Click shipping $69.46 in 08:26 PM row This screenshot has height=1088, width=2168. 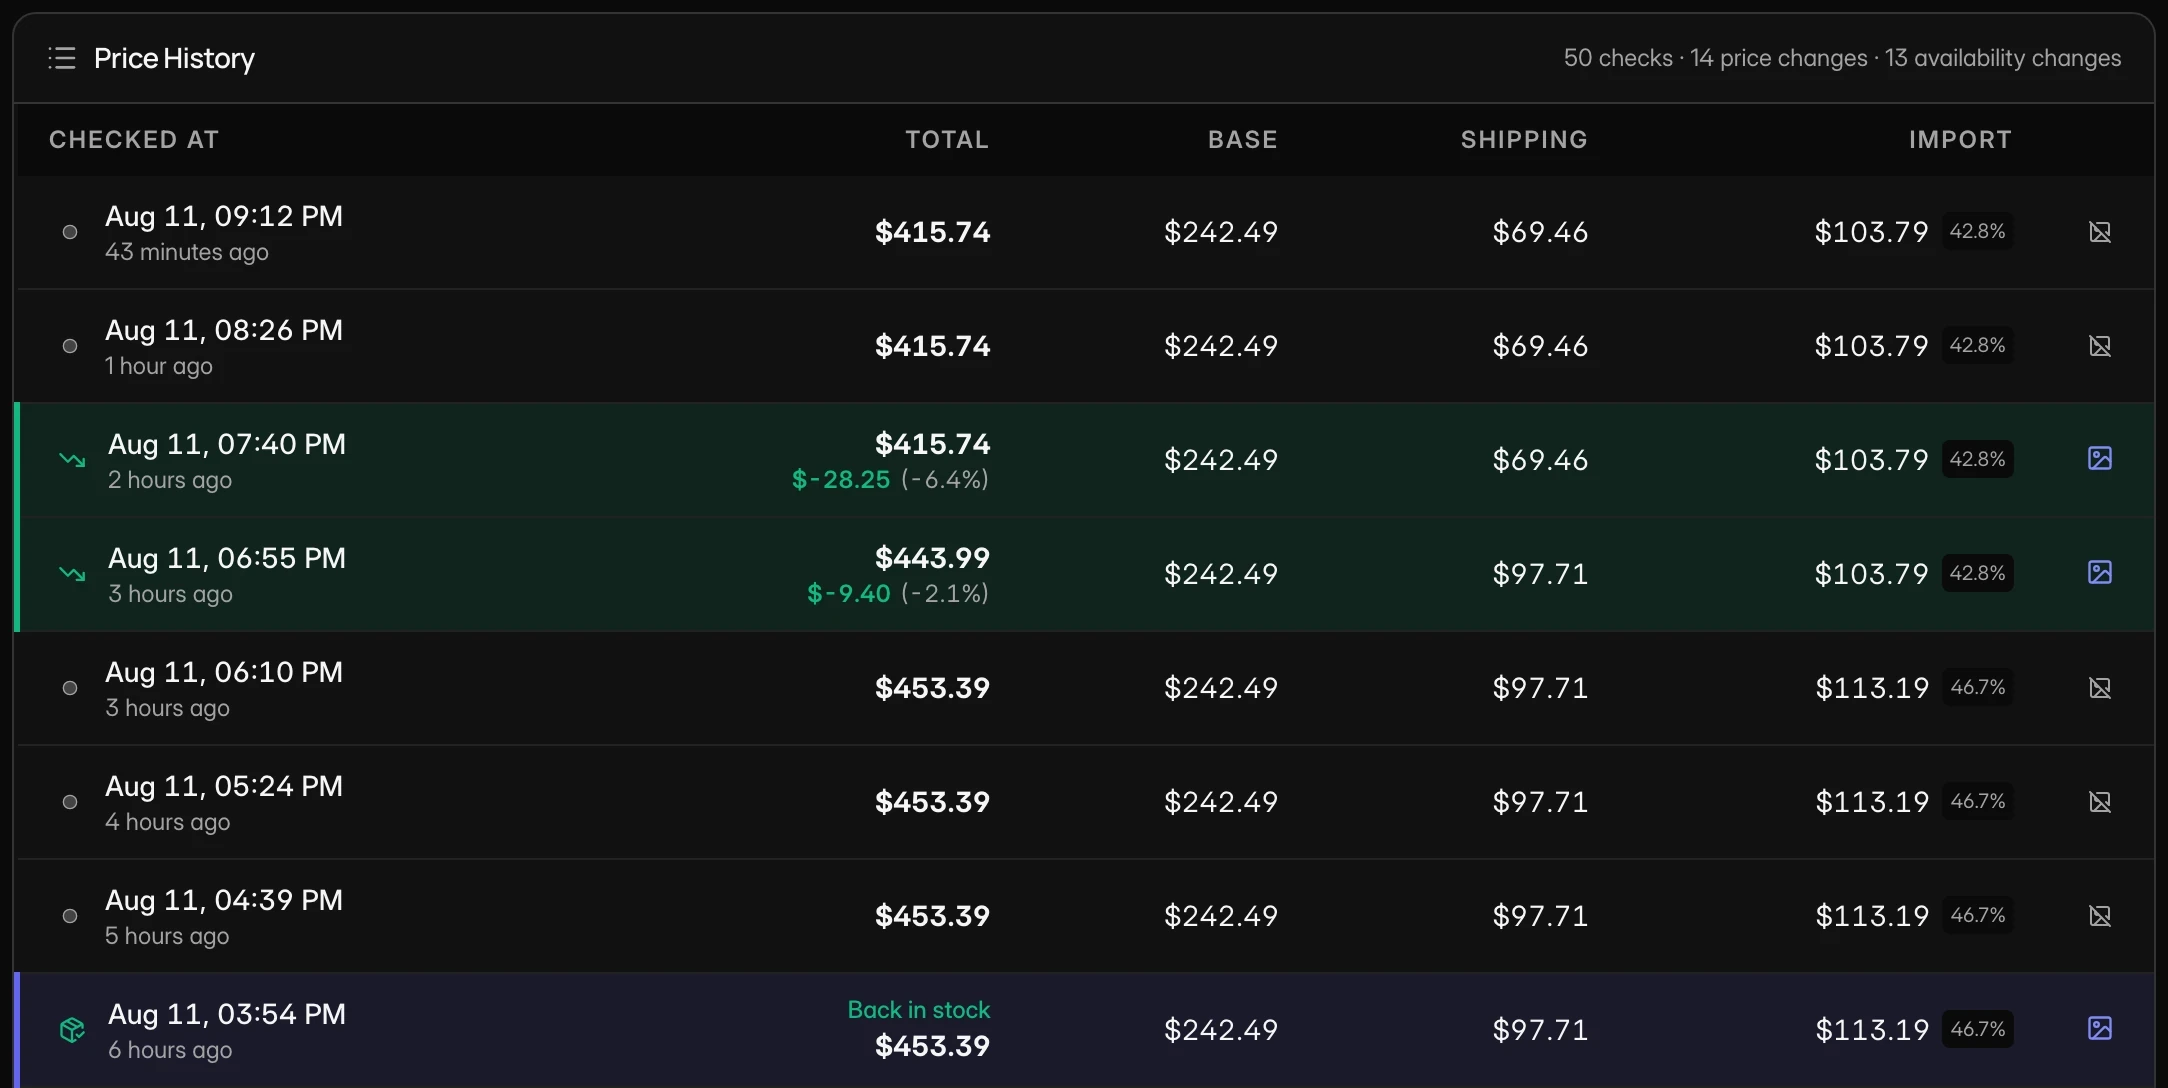[1540, 346]
